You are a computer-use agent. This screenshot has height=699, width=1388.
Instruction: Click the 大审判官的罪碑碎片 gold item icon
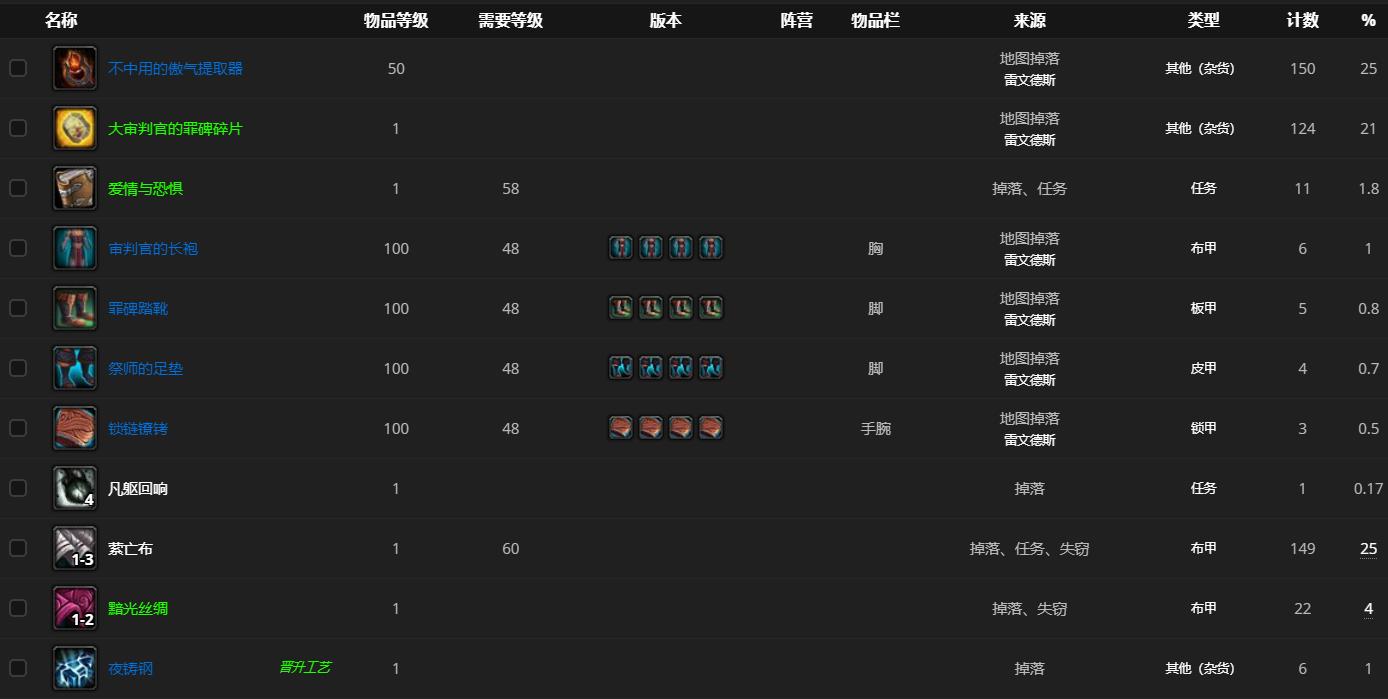(75, 128)
